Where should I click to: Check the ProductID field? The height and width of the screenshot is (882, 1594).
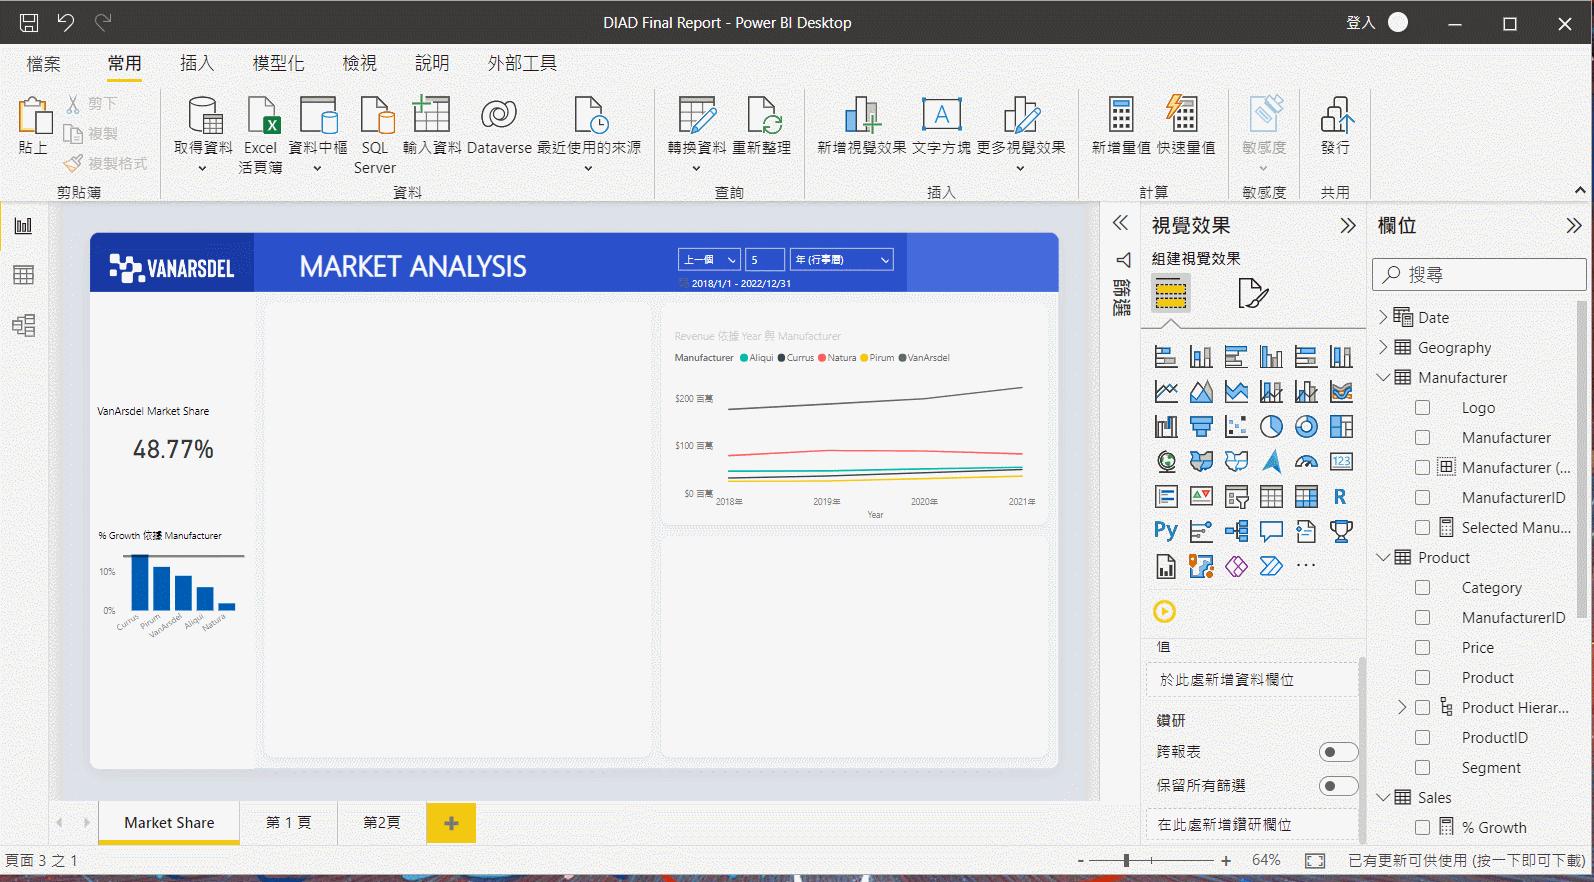point(1422,738)
